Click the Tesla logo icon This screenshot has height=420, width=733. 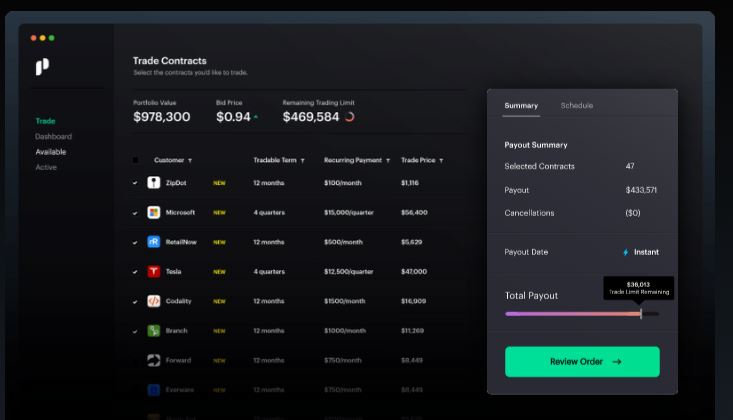154,272
